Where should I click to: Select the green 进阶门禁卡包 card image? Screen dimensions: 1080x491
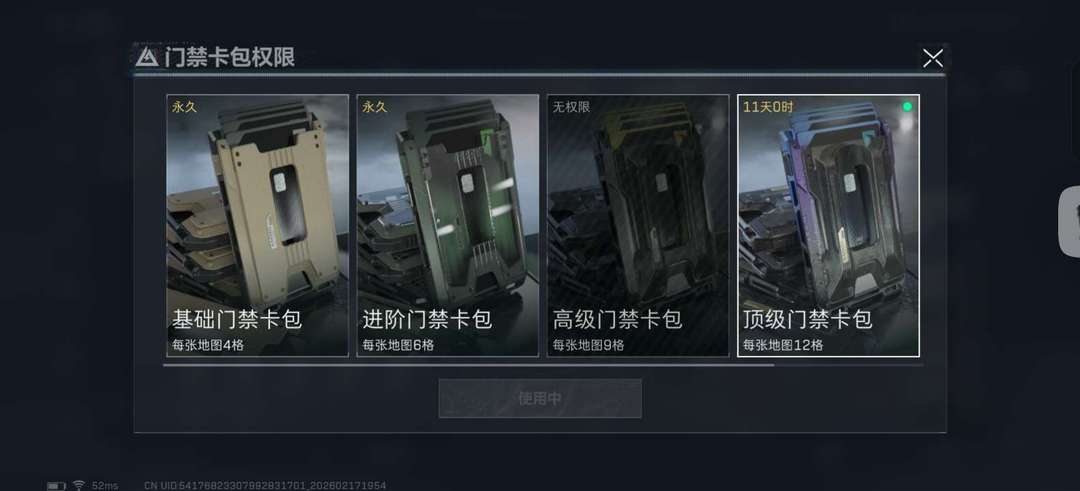coord(448,225)
